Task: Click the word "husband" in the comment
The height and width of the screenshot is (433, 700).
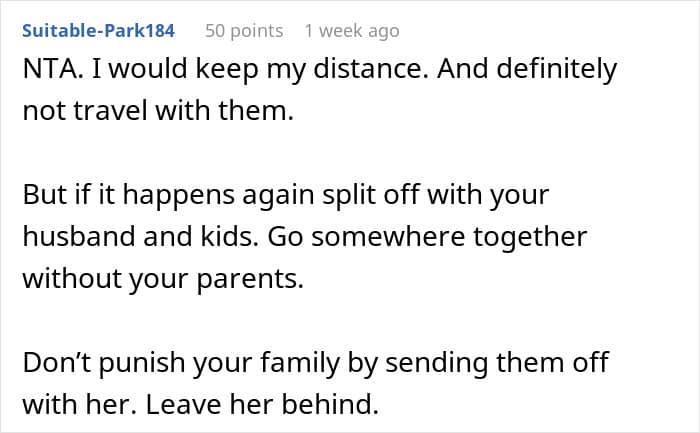Action: click(66, 238)
